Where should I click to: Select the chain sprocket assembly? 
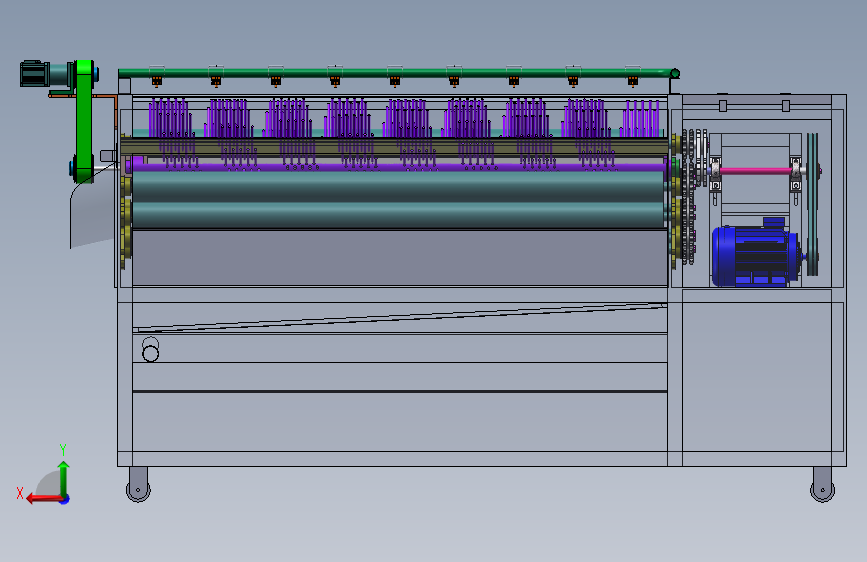pos(693,196)
